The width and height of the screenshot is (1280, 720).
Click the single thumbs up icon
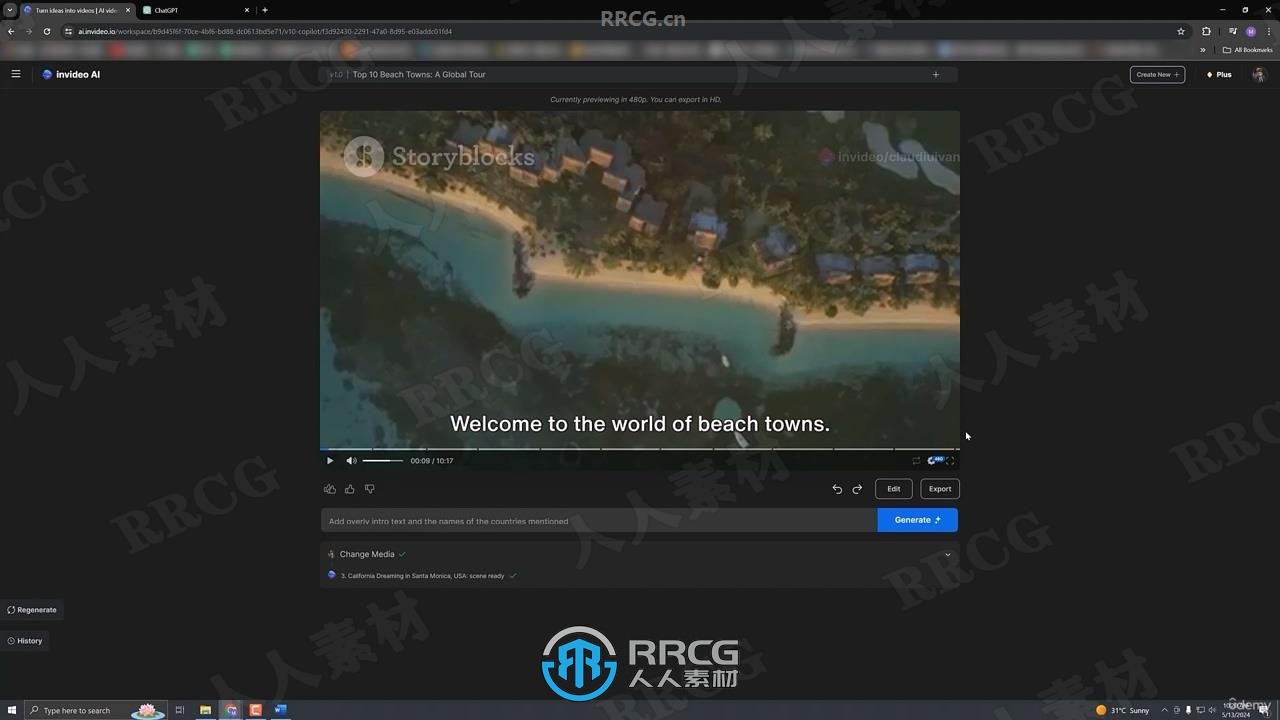click(x=350, y=489)
